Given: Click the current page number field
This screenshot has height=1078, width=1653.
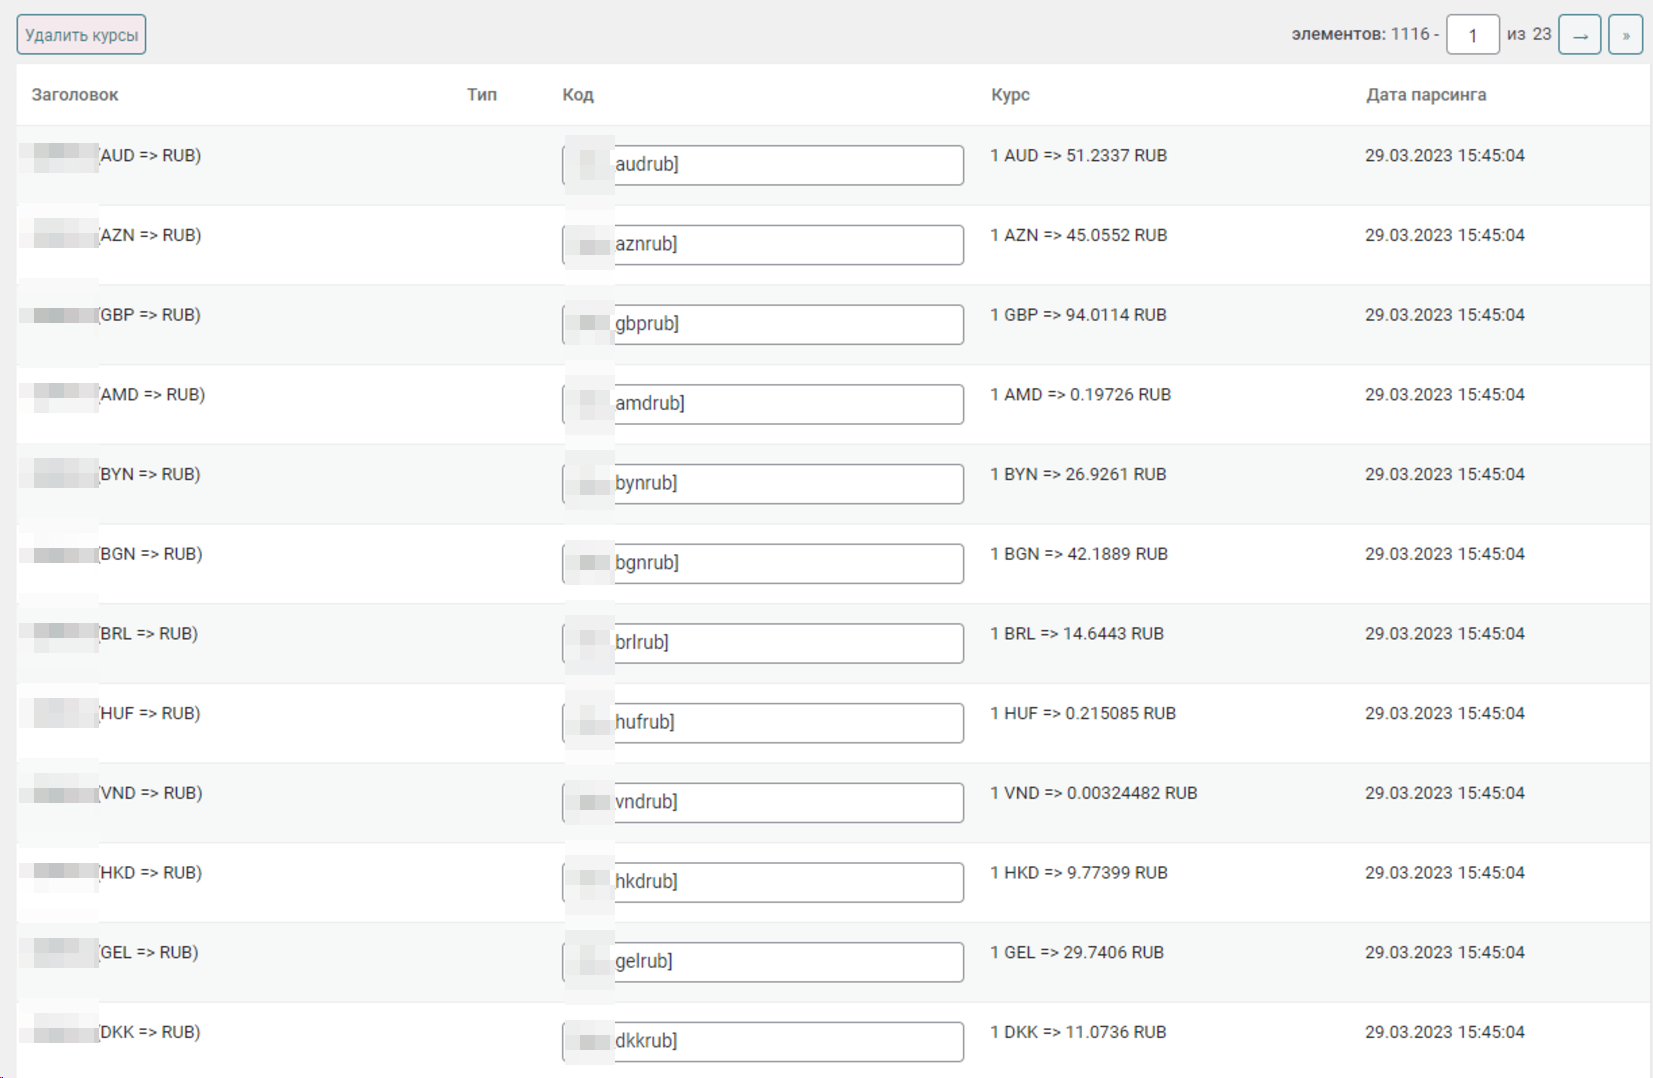Looking at the screenshot, I should coord(1472,35).
